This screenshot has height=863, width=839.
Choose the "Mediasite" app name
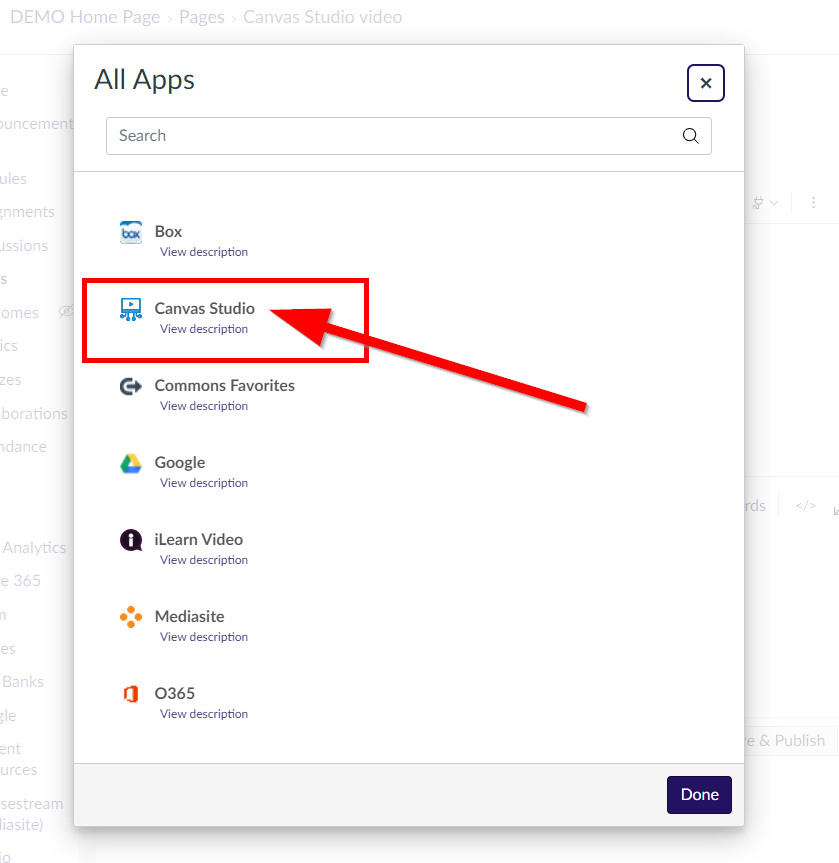[x=189, y=616]
